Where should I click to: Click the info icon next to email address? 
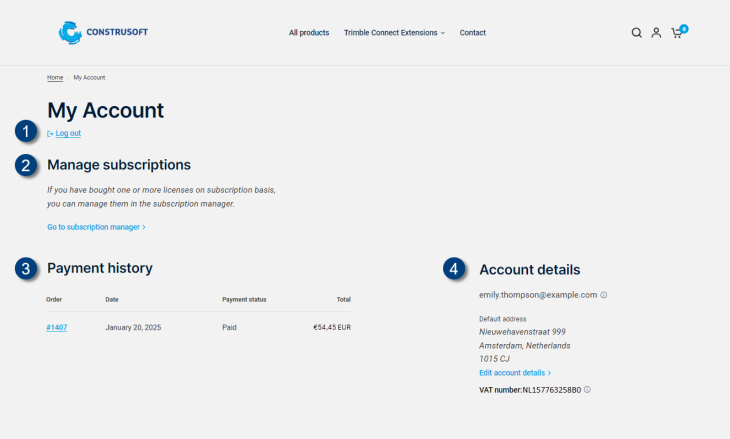point(604,295)
